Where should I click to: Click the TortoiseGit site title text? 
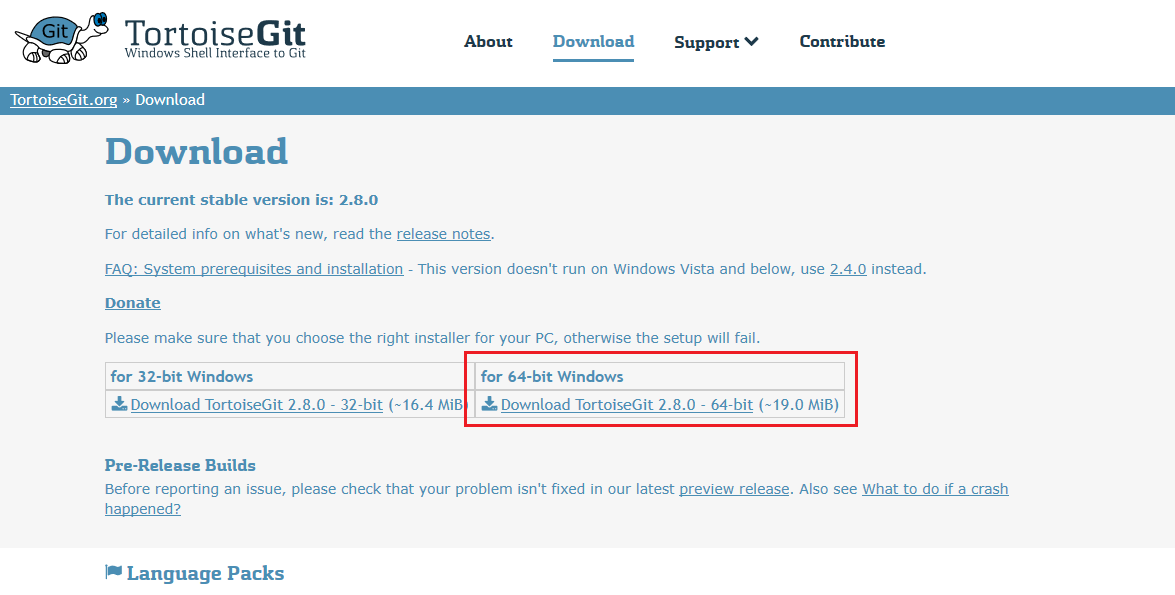(215, 33)
